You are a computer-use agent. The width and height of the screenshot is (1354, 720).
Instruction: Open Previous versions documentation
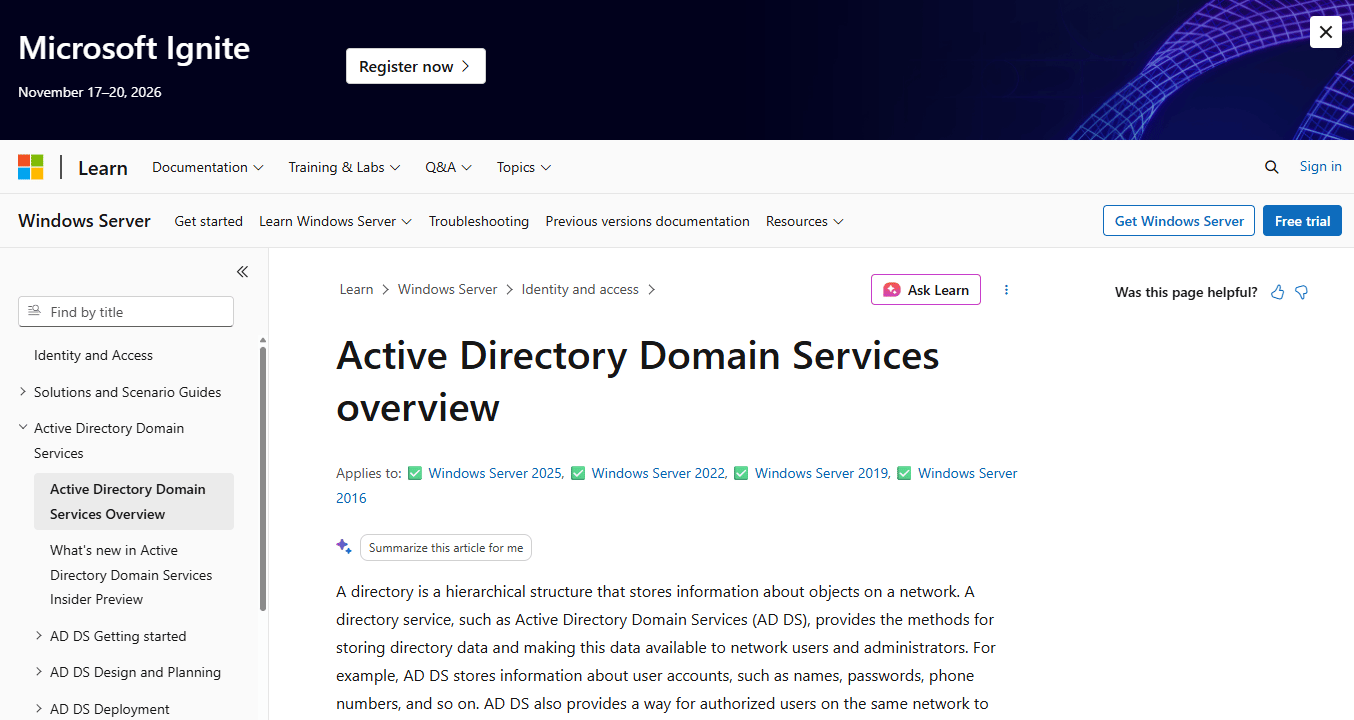[x=648, y=221]
